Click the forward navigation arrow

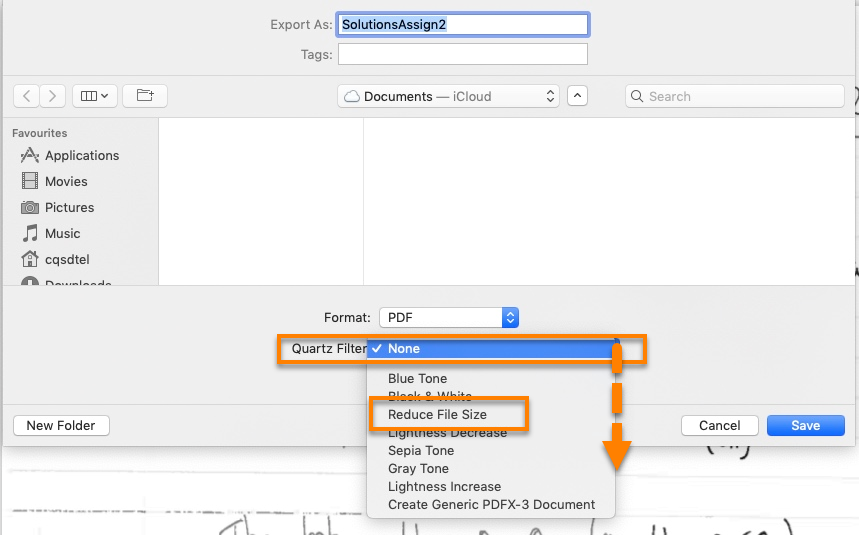coord(53,96)
